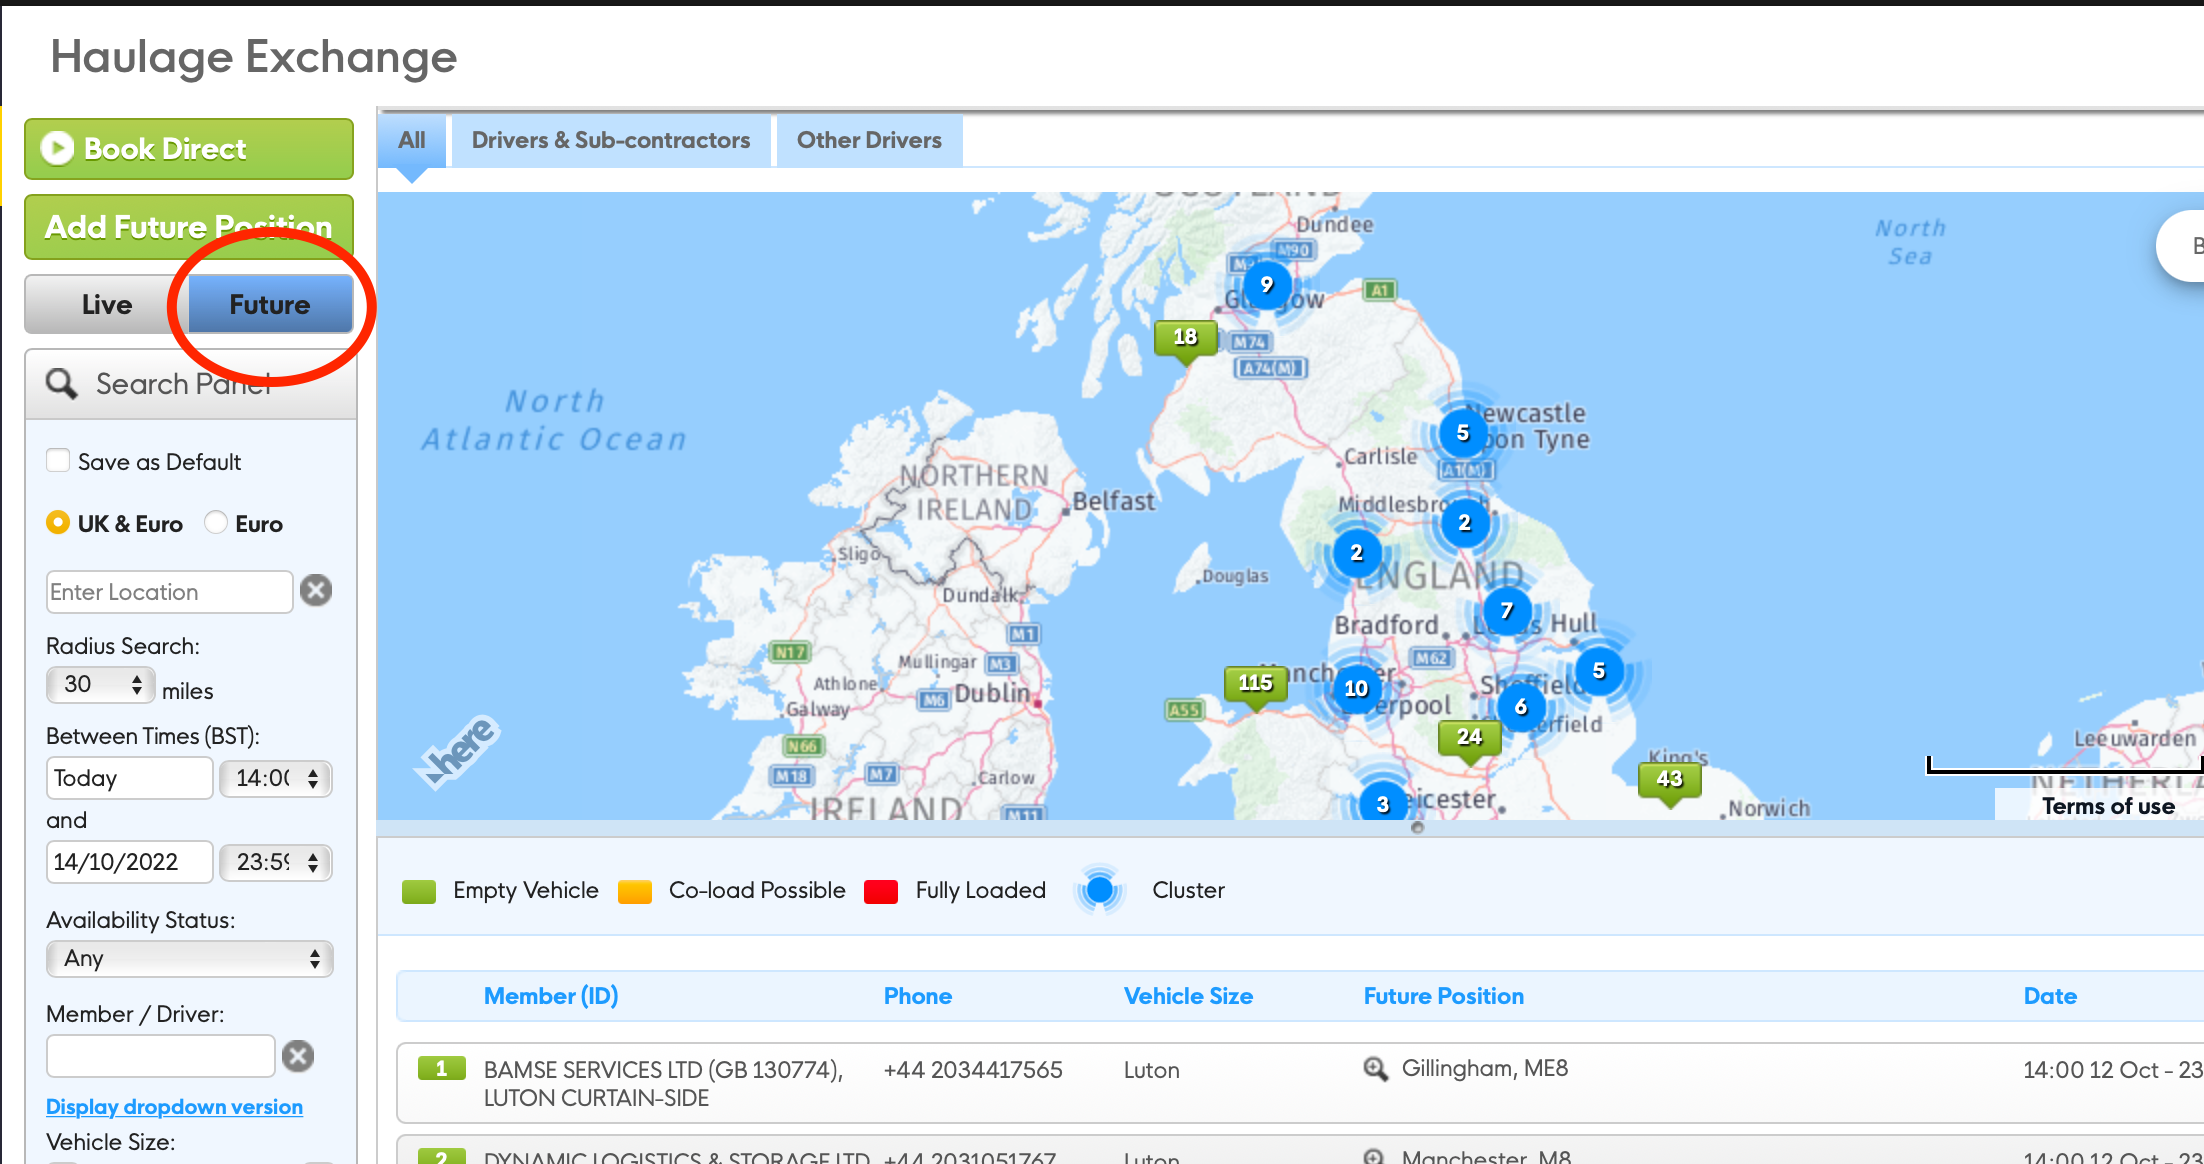2204x1164 pixels.
Task: Open the green map marker 43
Action: click(1669, 782)
